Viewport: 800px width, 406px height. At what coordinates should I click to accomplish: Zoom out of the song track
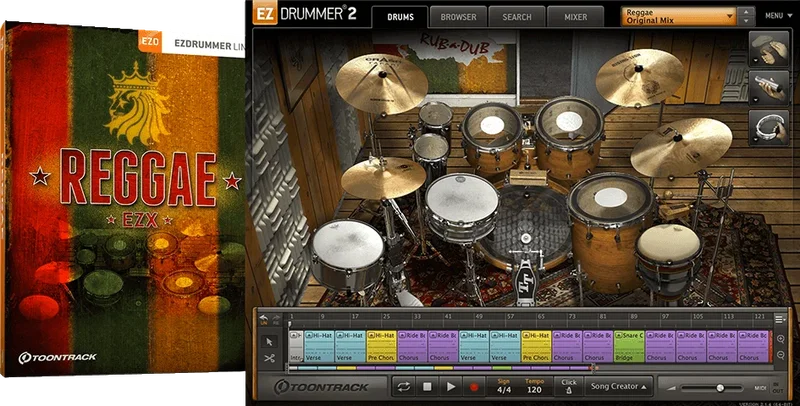781,355
